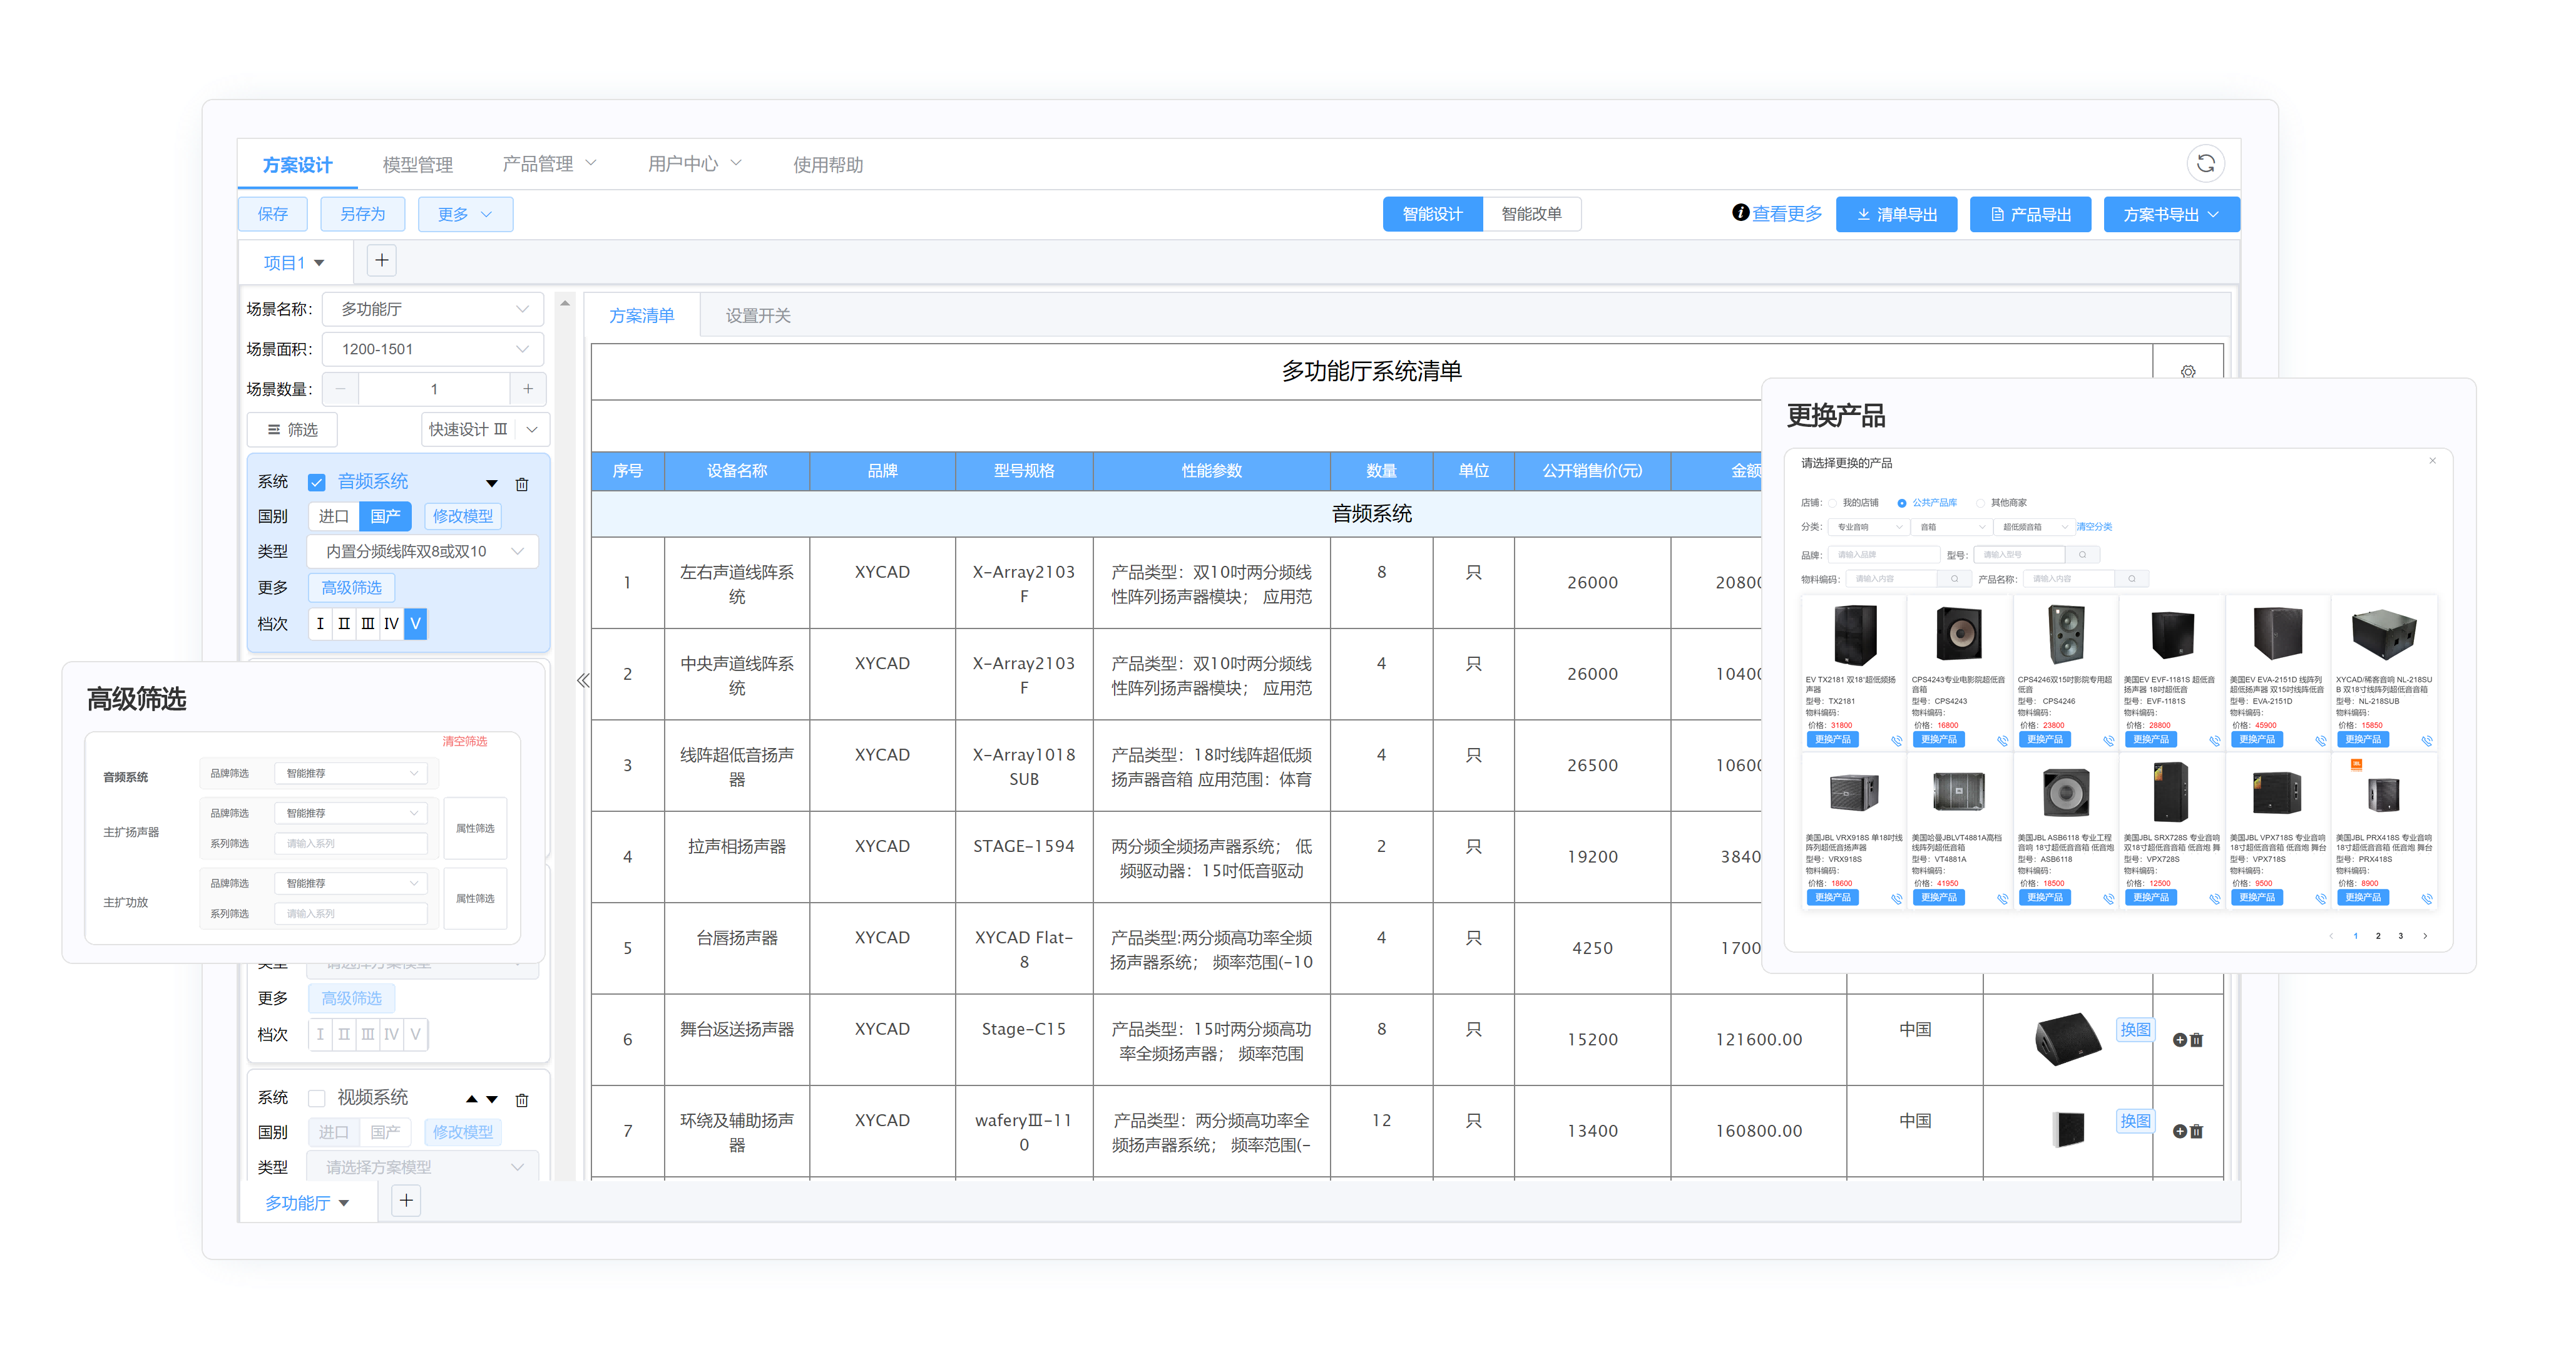Image resolution: width=2576 pixels, height=1359 pixels.
Task: Go to next page in 更换产品 dialog
Action: pyautogui.click(x=2425, y=936)
